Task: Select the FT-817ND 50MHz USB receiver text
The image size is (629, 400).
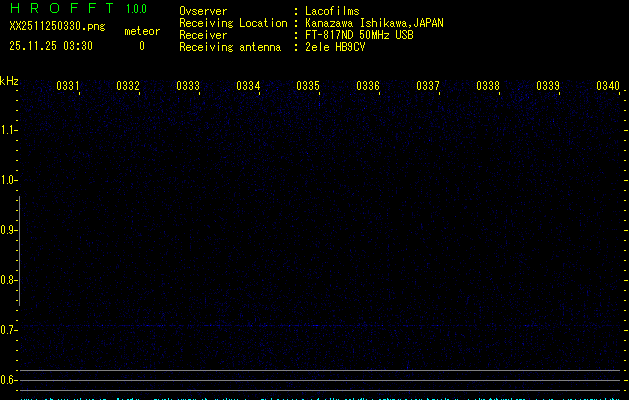Action: point(359,35)
